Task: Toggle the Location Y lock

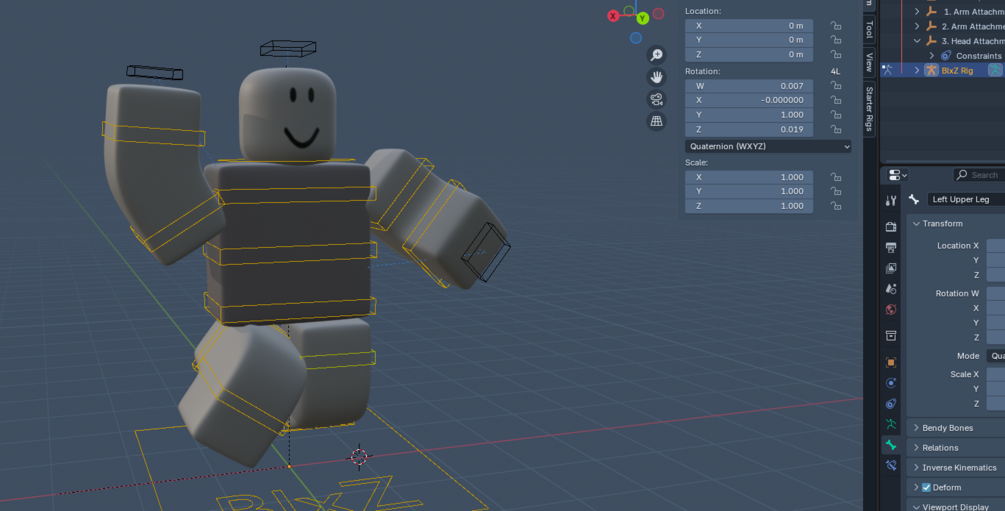Action: (836, 40)
